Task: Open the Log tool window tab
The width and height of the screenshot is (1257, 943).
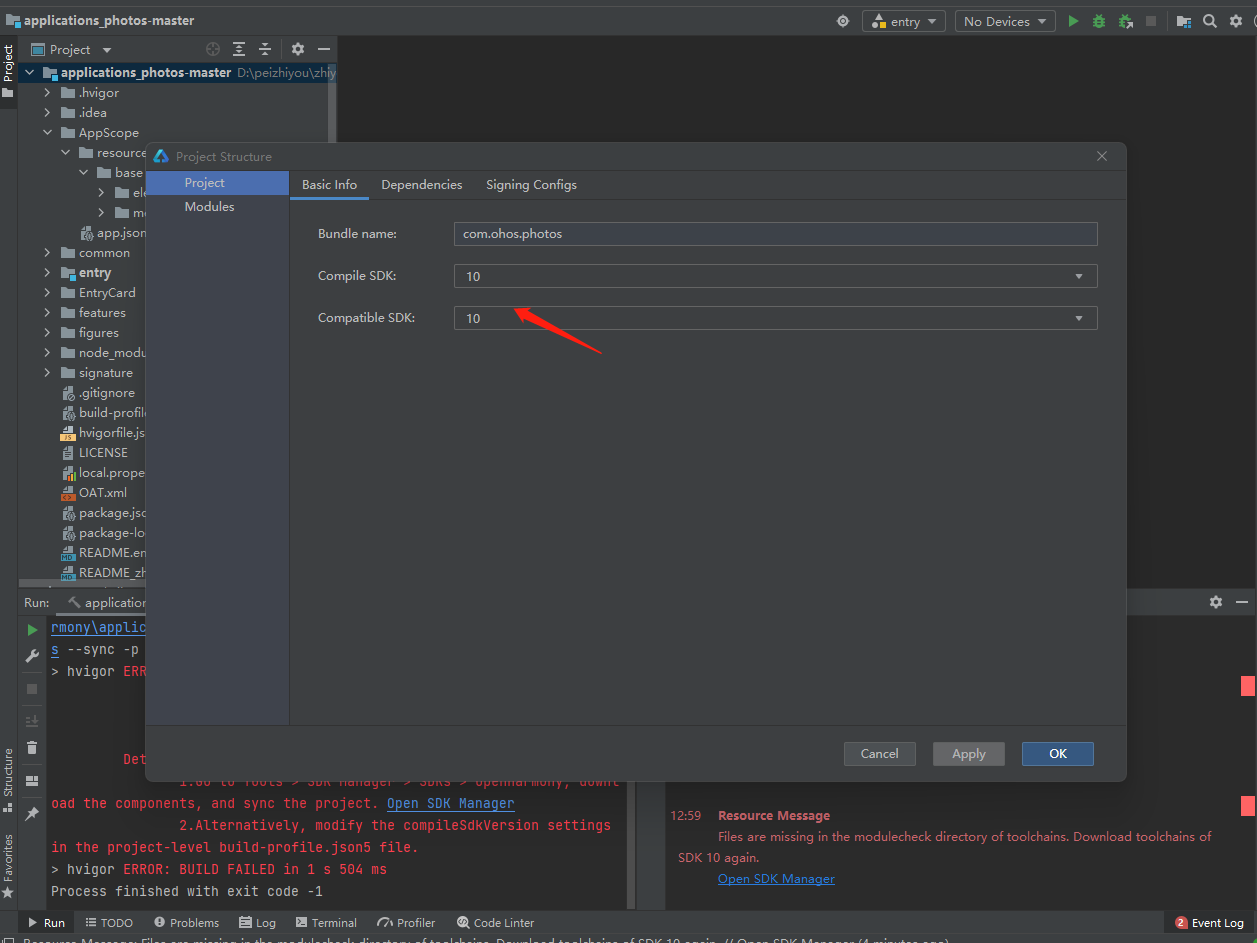Action: pyautogui.click(x=257, y=923)
